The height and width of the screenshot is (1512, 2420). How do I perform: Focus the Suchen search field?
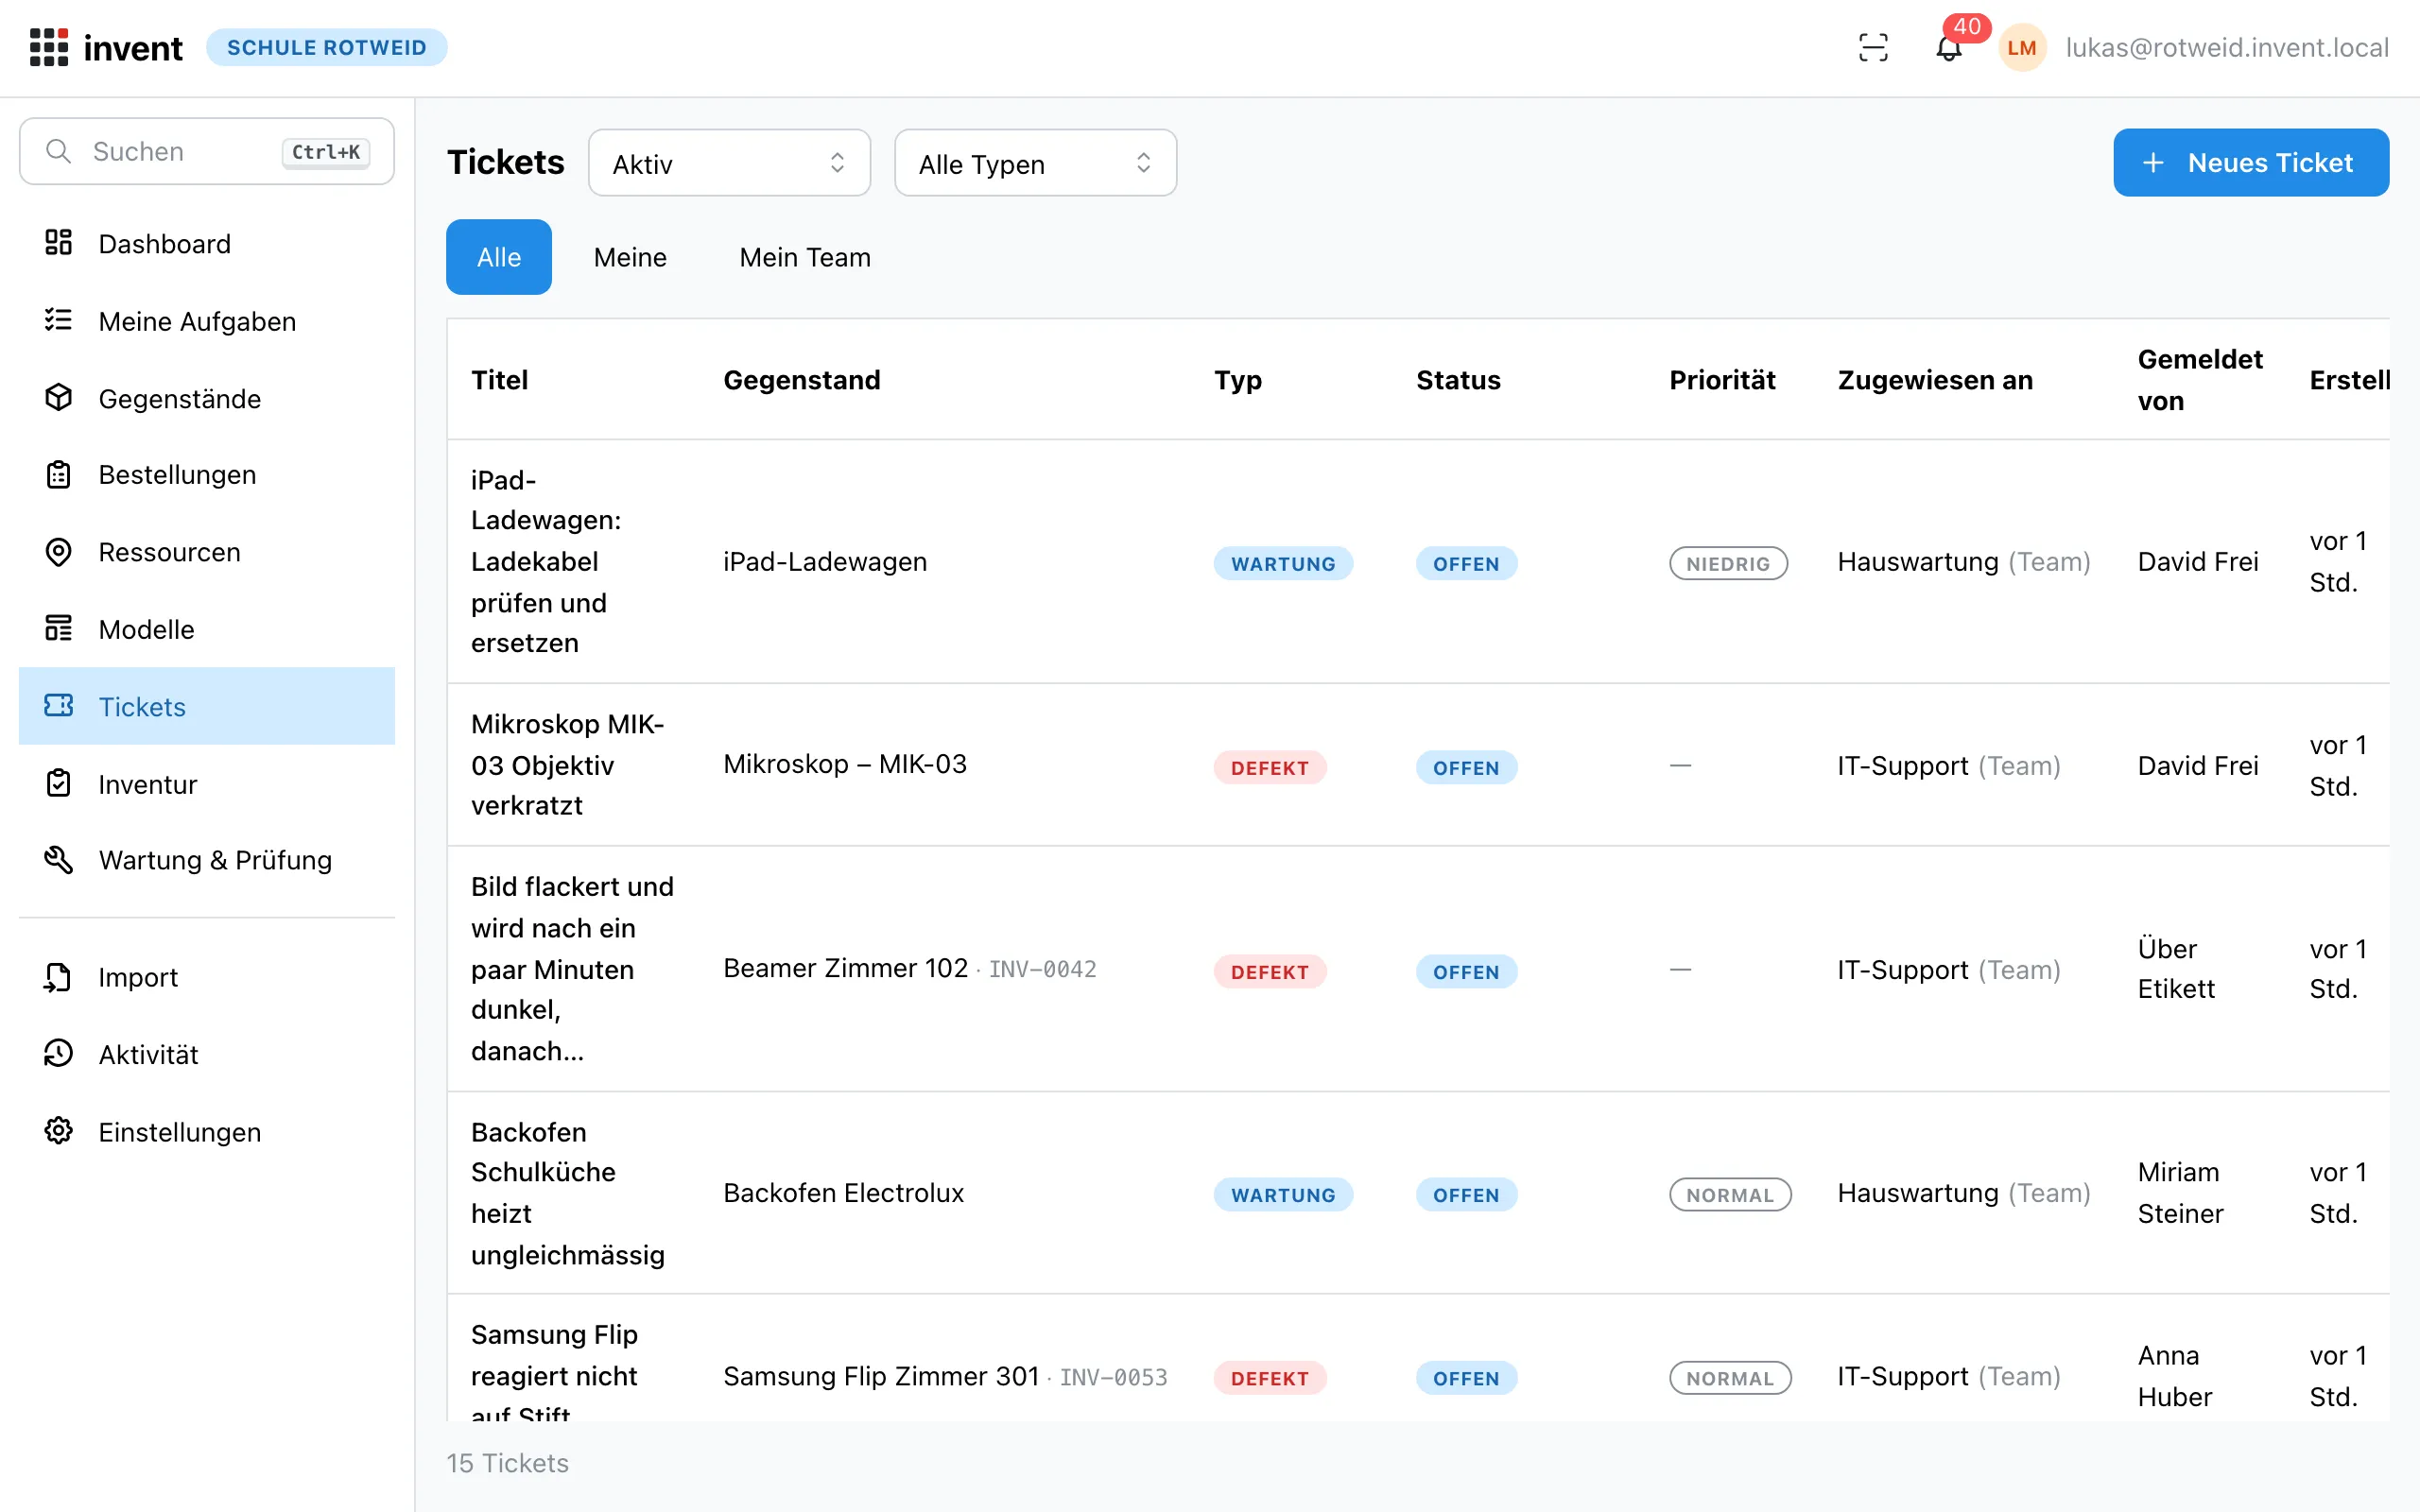pyautogui.click(x=207, y=151)
